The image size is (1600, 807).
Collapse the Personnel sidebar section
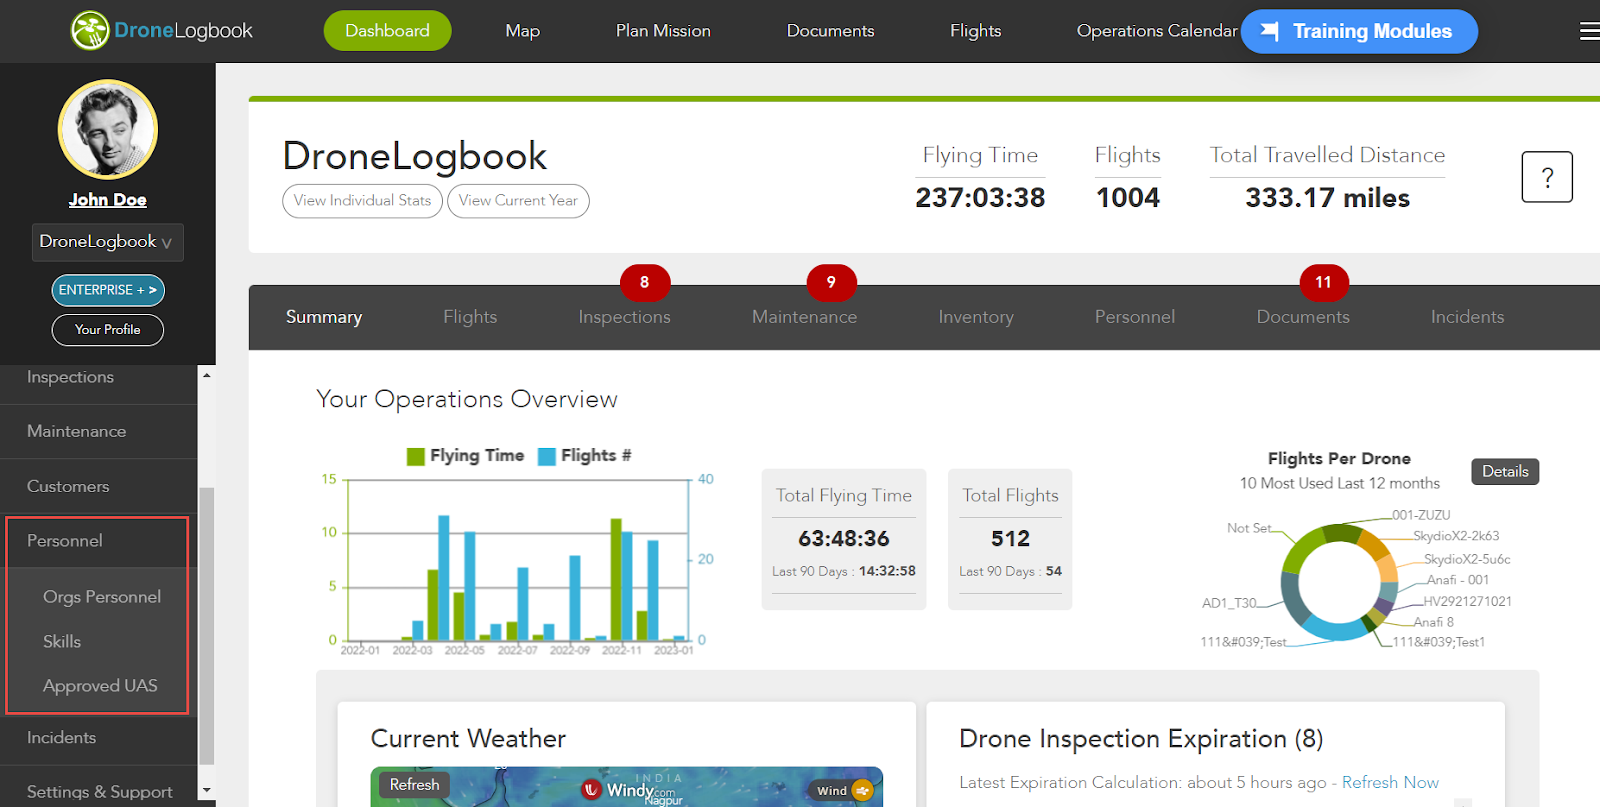(x=97, y=541)
